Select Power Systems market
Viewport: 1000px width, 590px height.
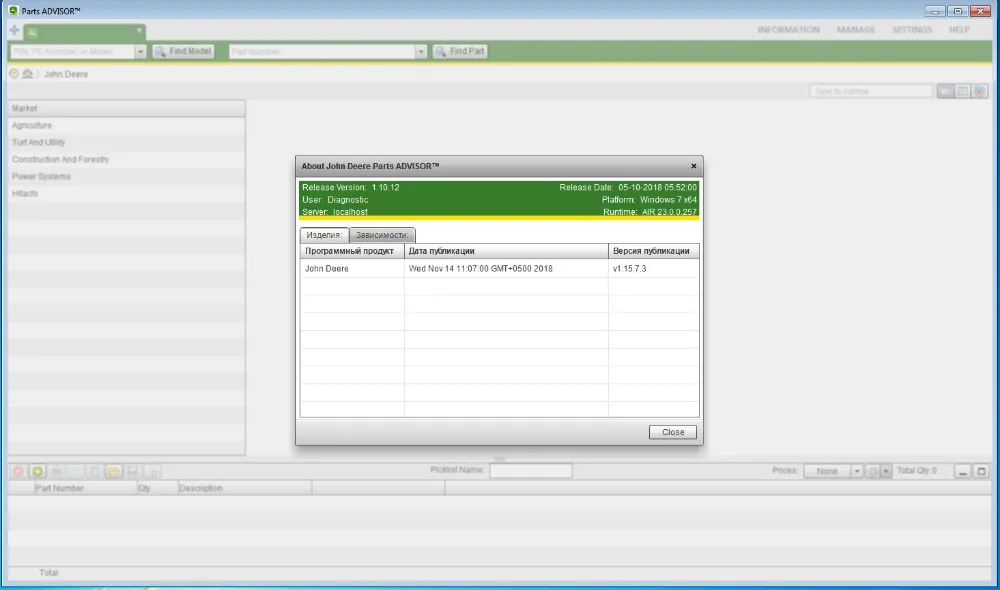(x=126, y=176)
